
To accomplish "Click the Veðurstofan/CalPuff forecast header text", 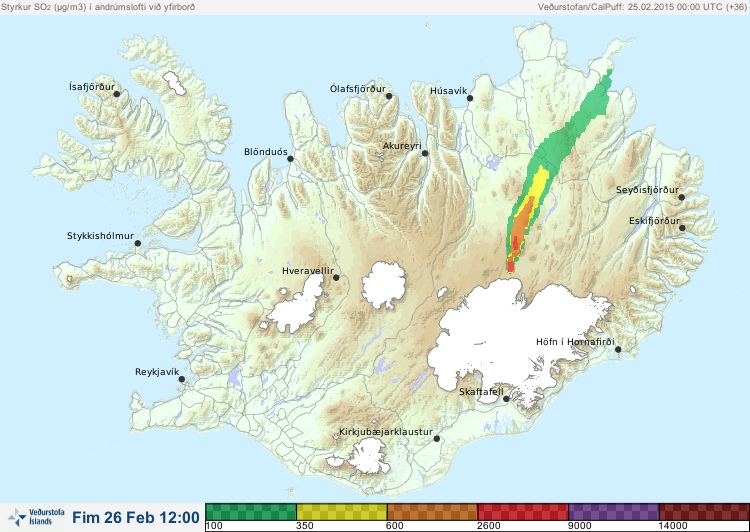I will pos(642,7).
